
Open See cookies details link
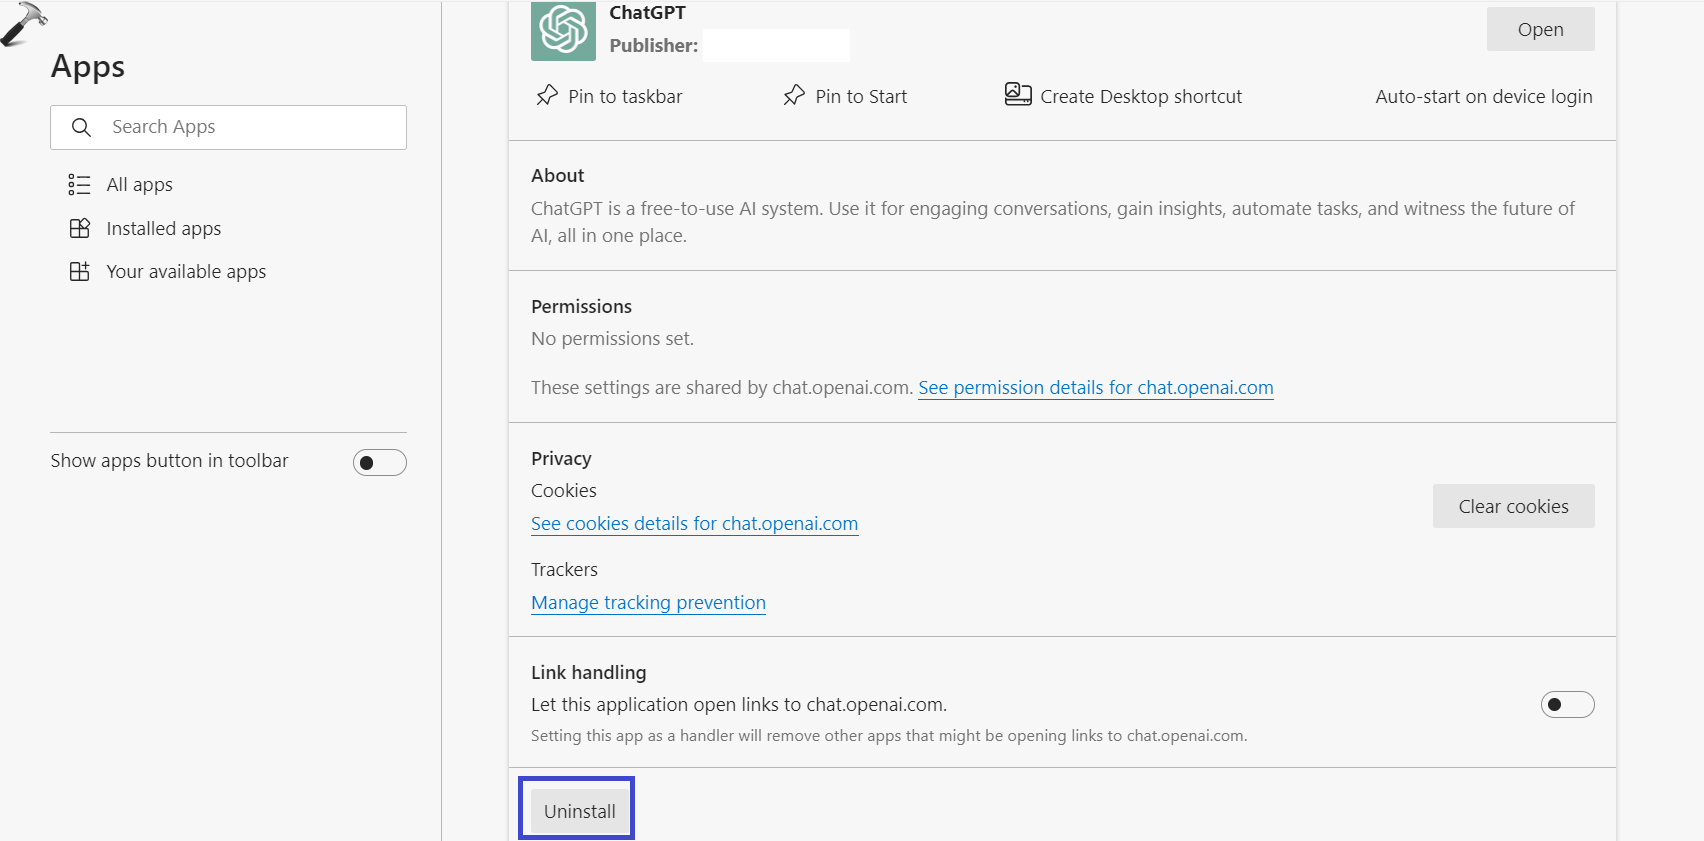(694, 524)
